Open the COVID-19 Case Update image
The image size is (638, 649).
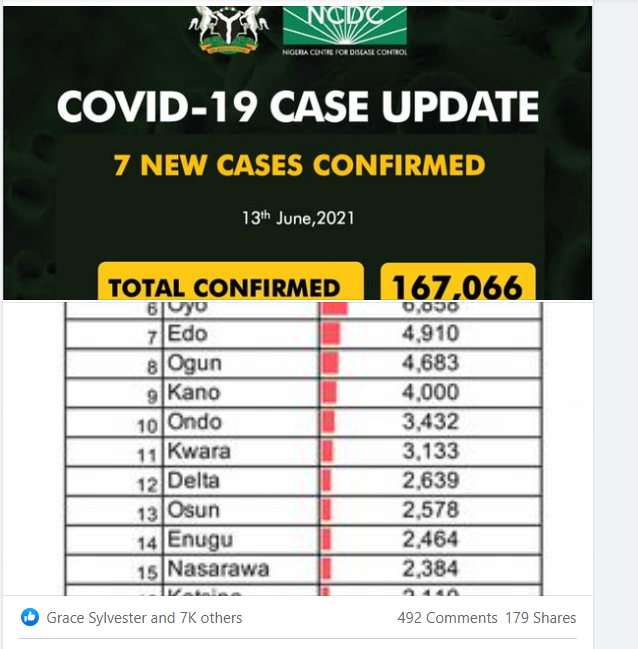coord(297,153)
